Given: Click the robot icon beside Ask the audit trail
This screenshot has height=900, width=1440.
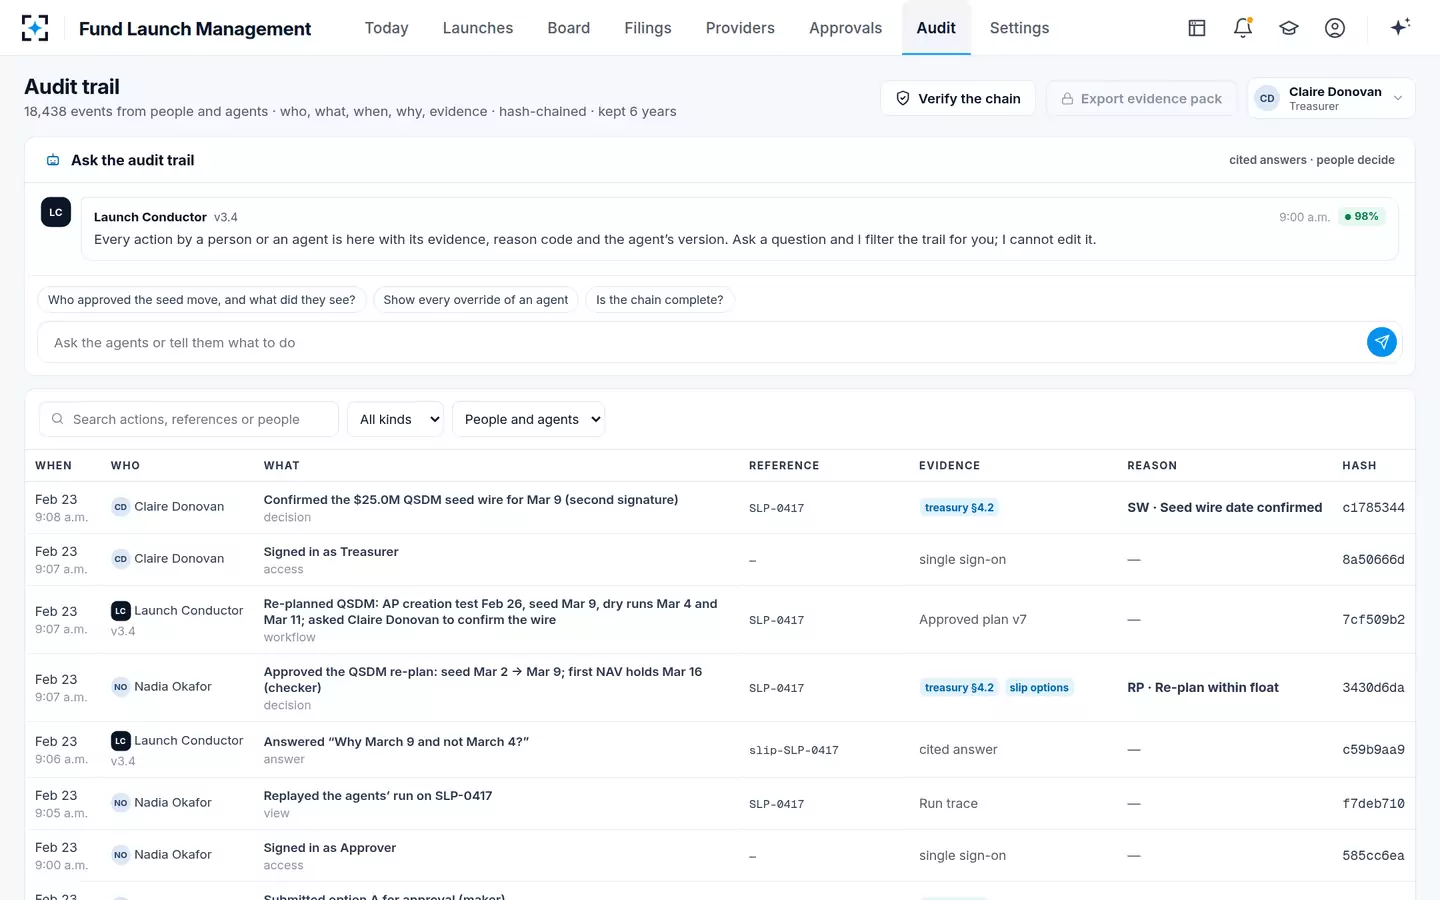Looking at the screenshot, I should coord(53,160).
